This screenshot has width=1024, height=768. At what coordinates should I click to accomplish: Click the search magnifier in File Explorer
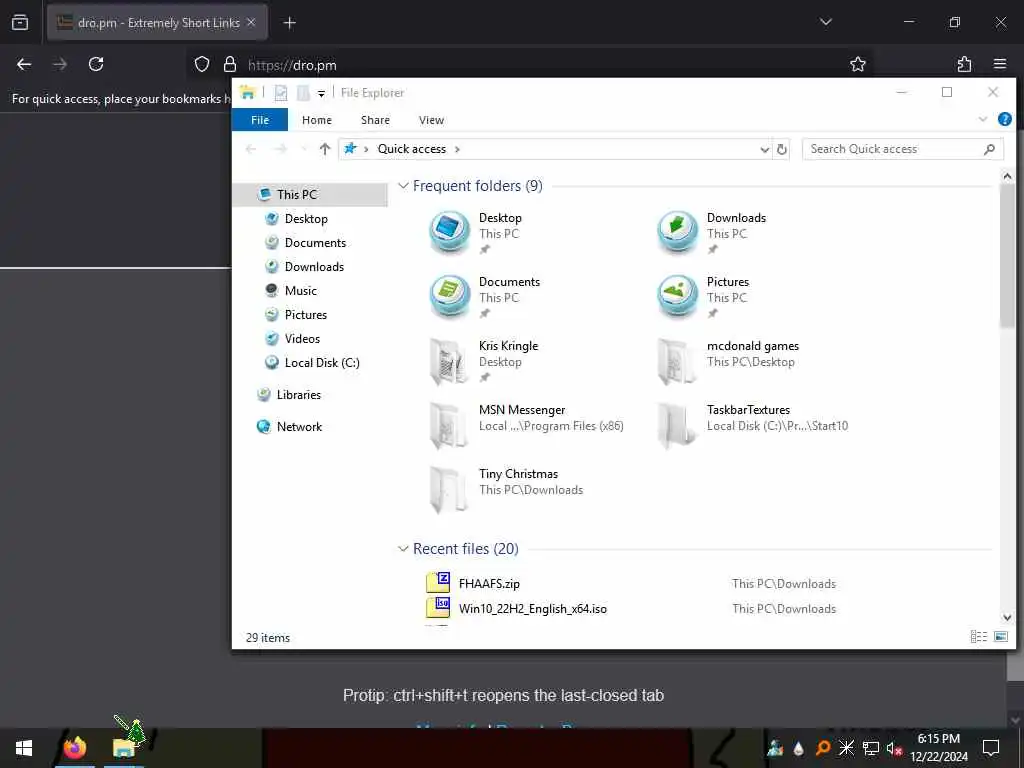989,150
